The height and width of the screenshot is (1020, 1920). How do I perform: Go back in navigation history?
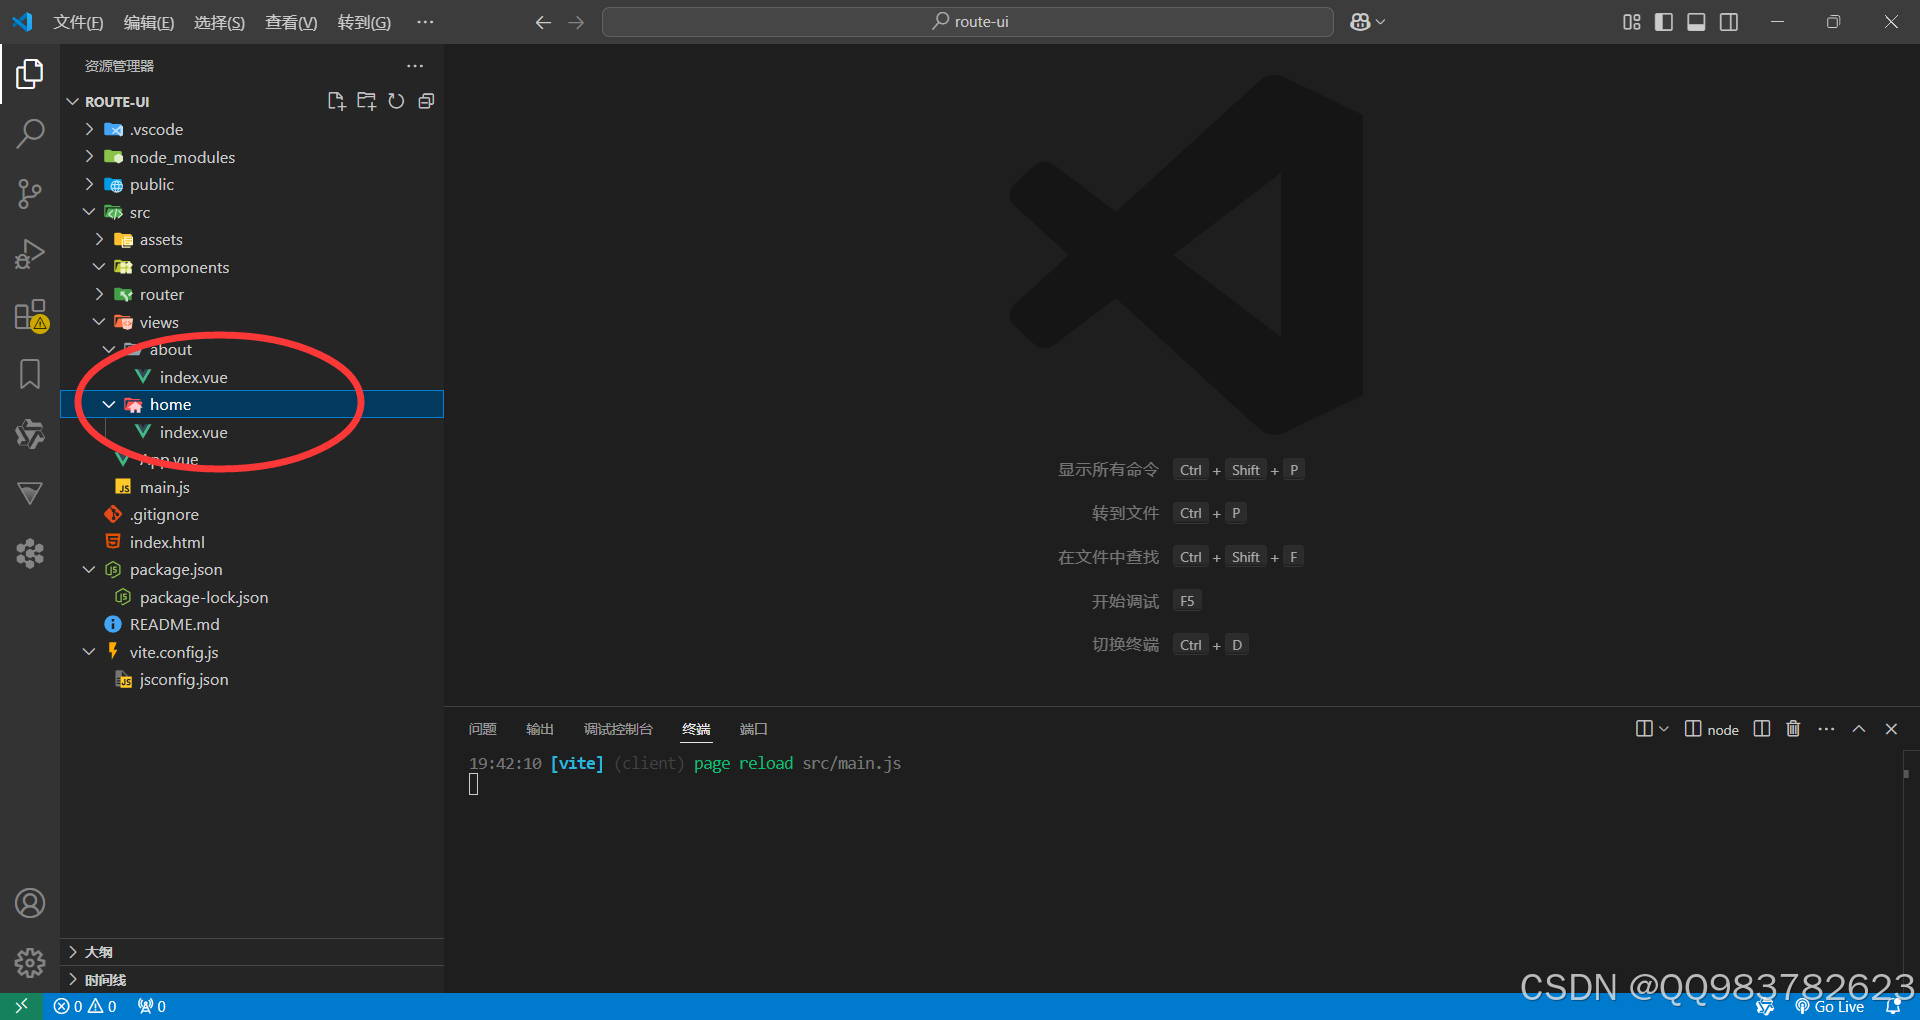click(x=543, y=22)
